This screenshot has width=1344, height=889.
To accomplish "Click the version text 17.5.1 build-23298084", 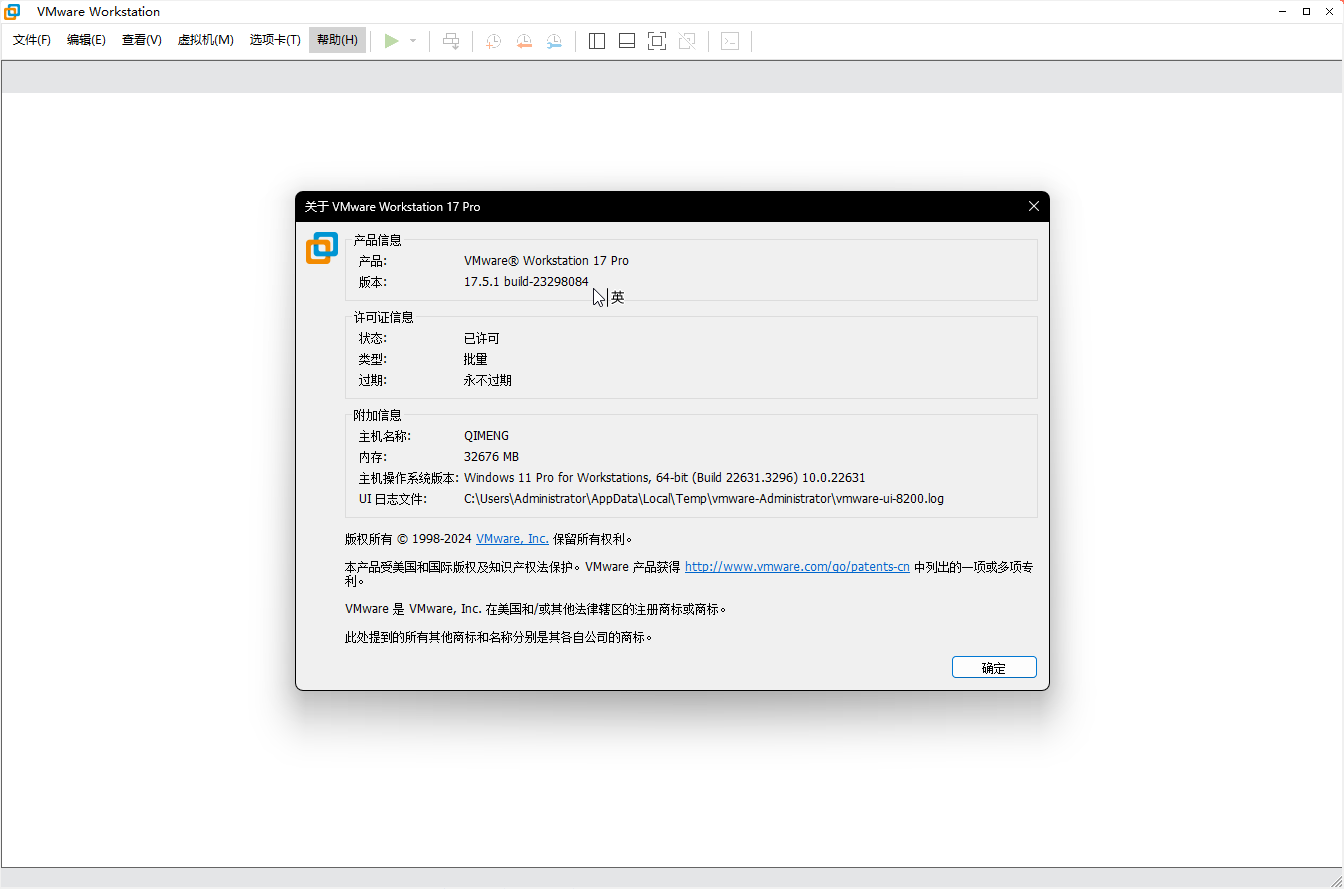I will click(526, 282).
